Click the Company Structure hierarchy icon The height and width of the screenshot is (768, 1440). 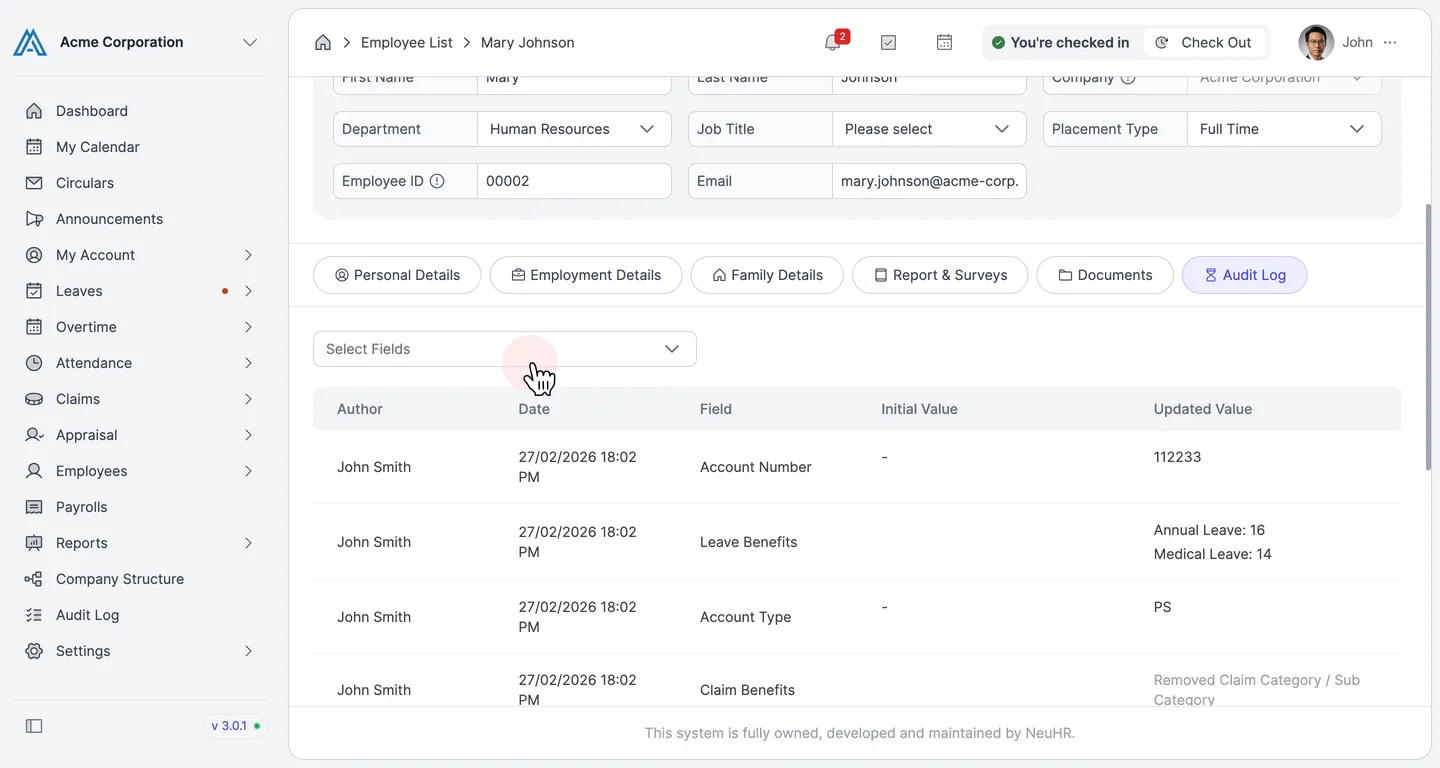pos(34,579)
